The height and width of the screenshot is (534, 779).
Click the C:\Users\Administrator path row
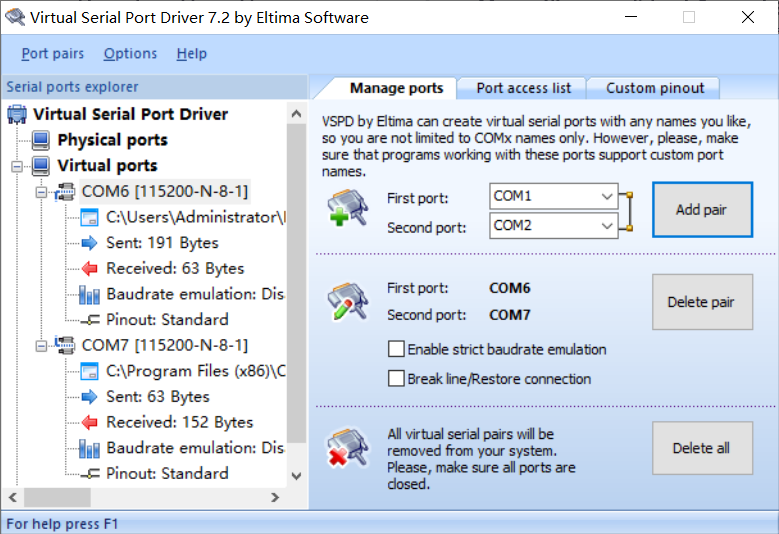tap(195, 218)
